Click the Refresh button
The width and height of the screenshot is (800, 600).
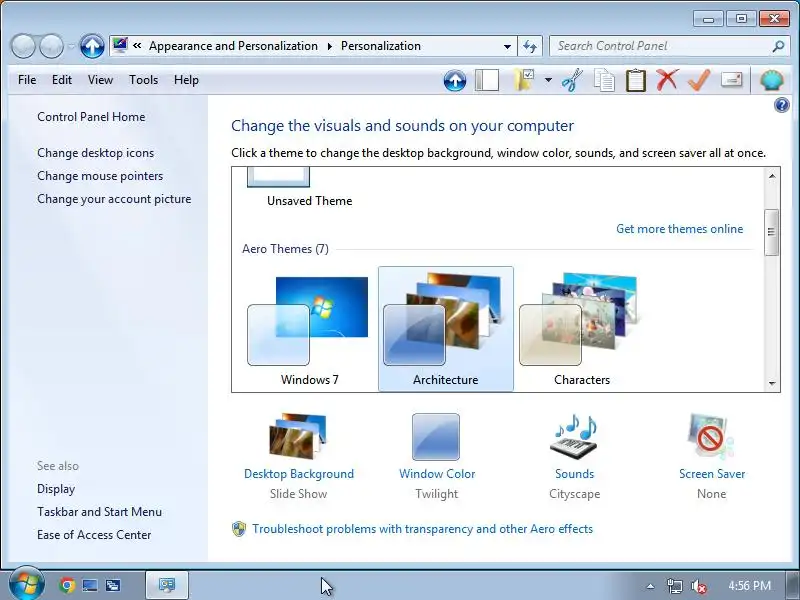pyautogui.click(x=530, y=46)
